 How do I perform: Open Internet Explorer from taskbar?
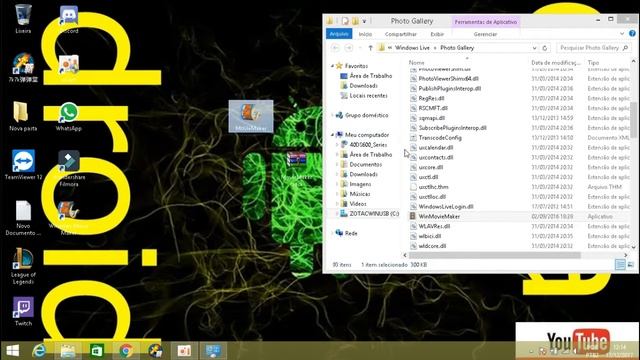point(39,351)
